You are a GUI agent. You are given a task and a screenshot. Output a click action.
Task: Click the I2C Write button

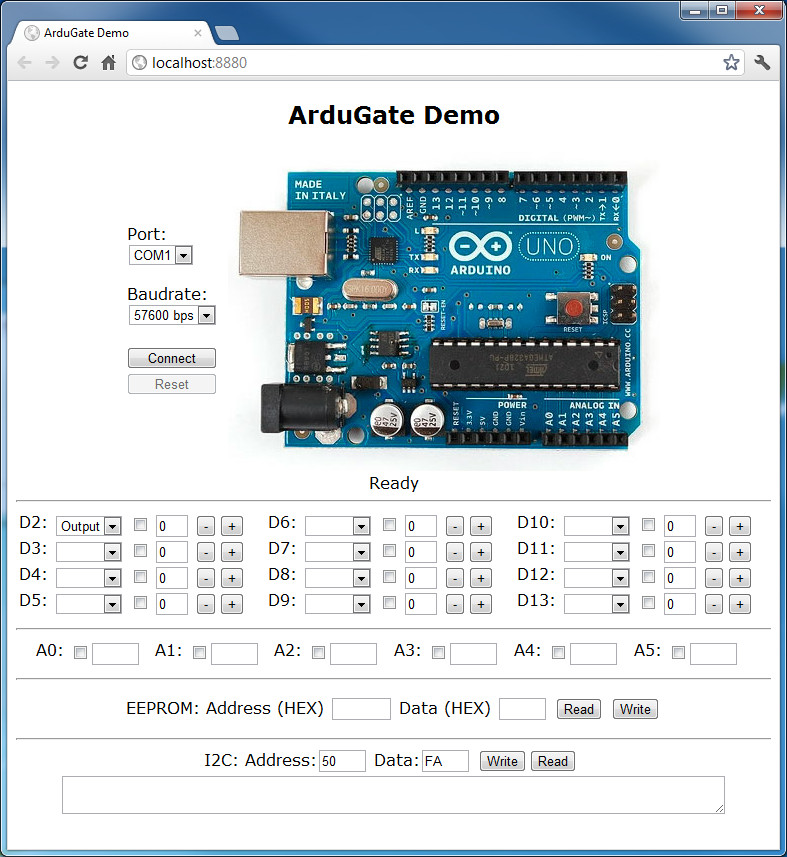point(502,761)
